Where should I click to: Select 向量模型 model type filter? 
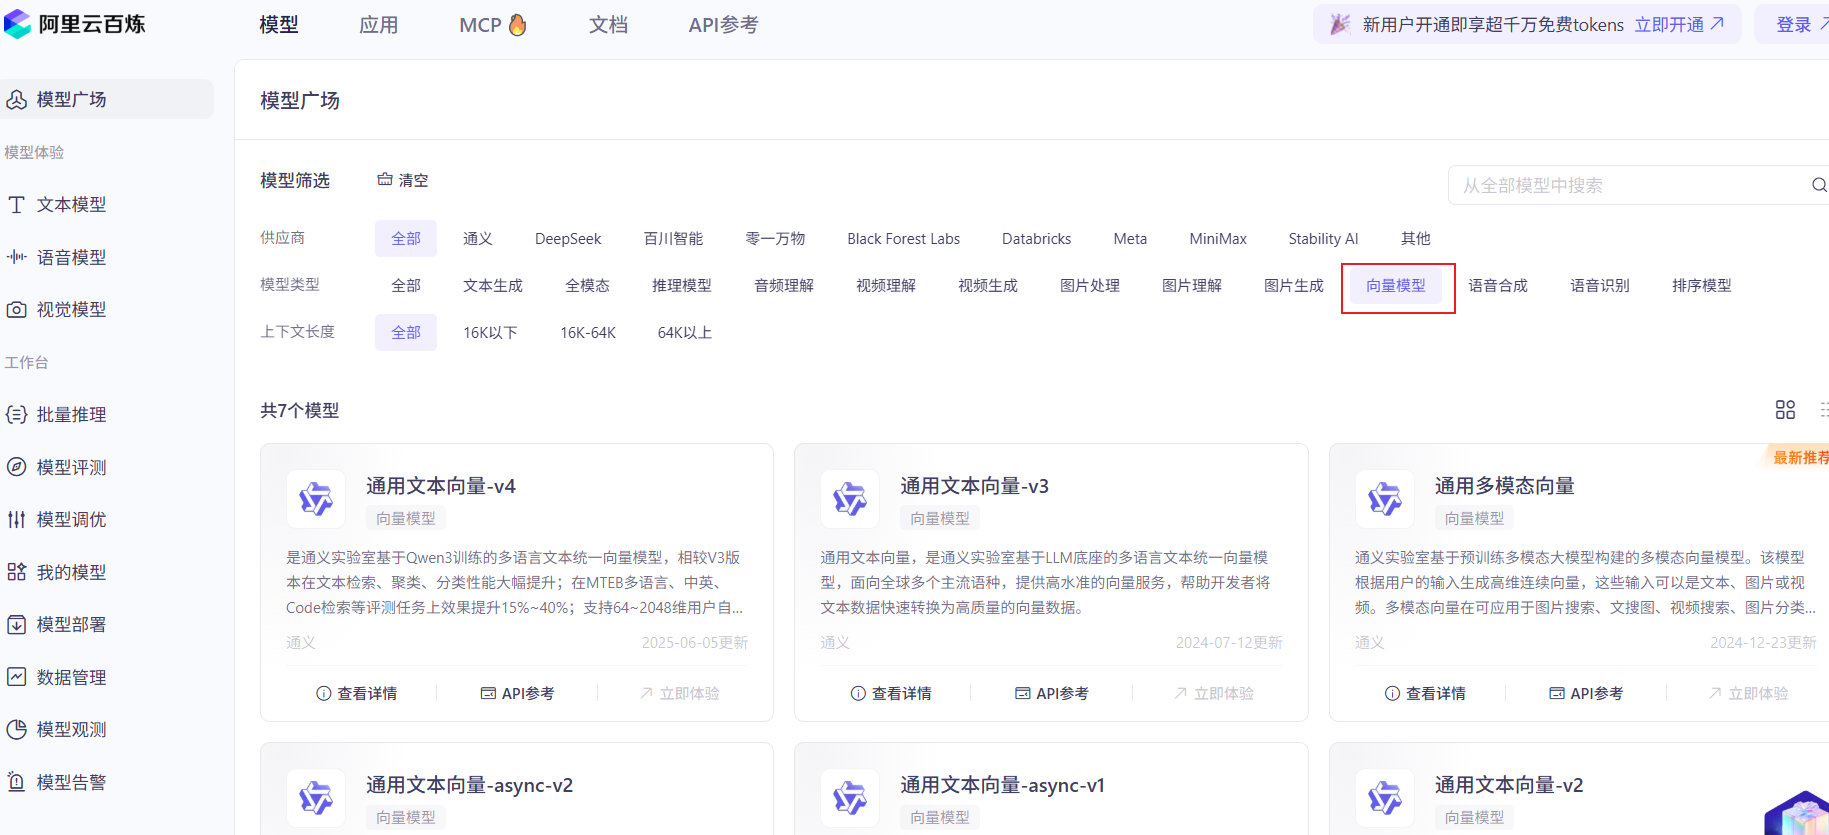point(1396,286)
